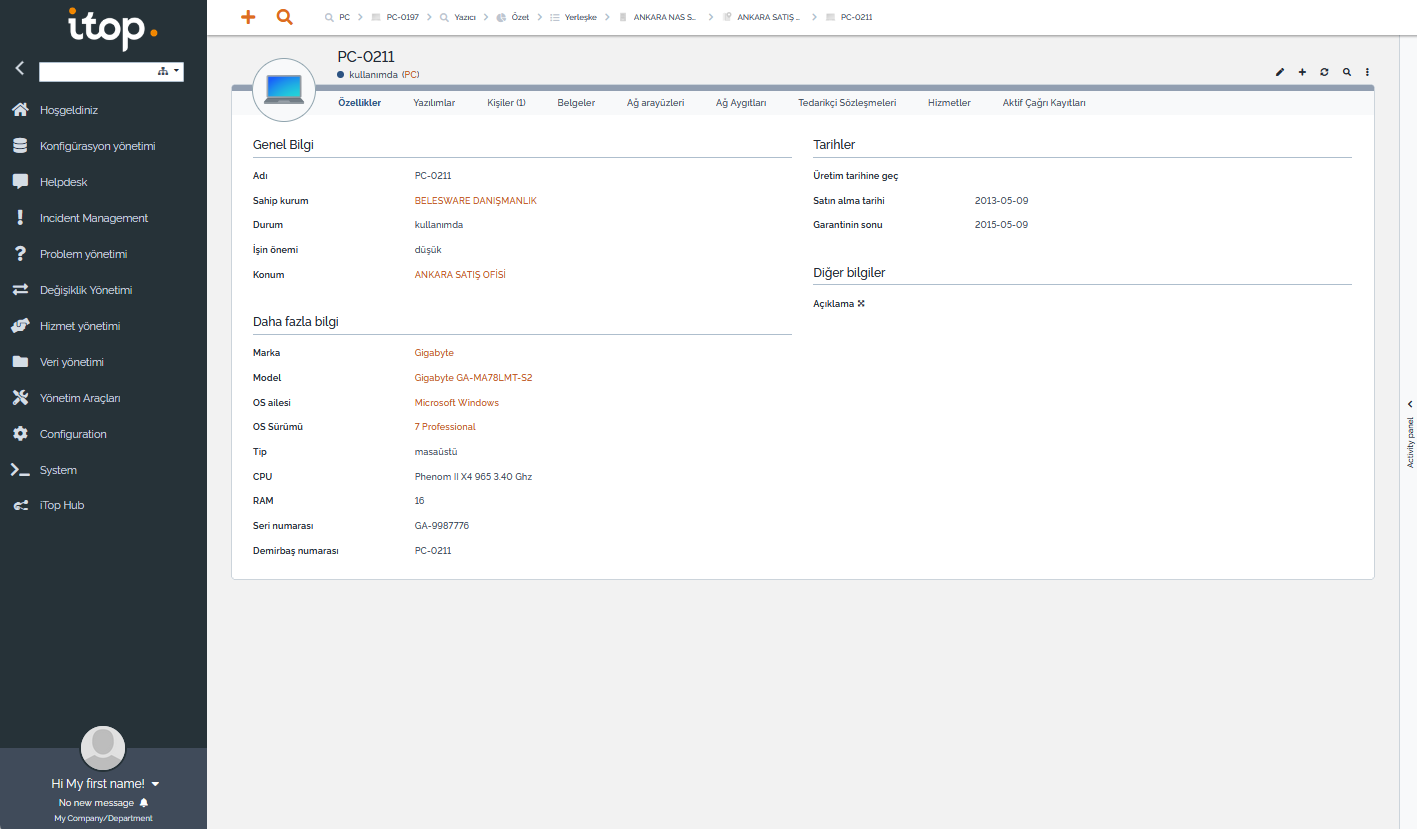The height and width of the screenshot is (829, 1417).
Task: Click the refresh icon in object header
Action: [x=1324, y=72]
